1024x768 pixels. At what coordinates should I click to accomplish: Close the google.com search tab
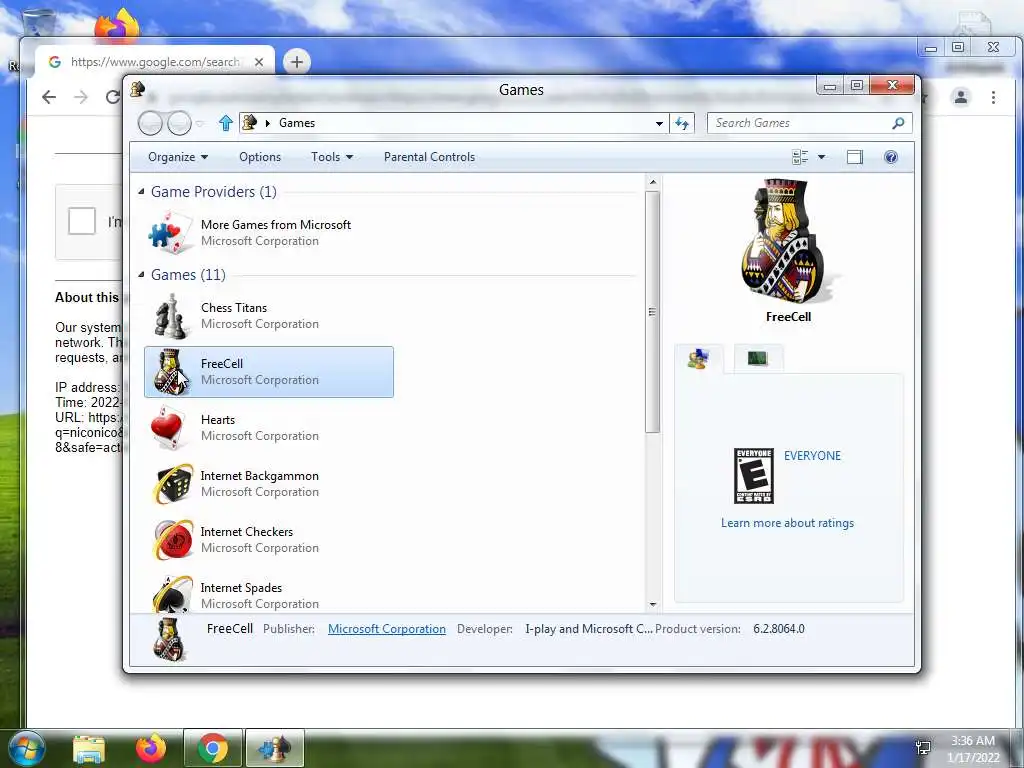click(259, 62)
